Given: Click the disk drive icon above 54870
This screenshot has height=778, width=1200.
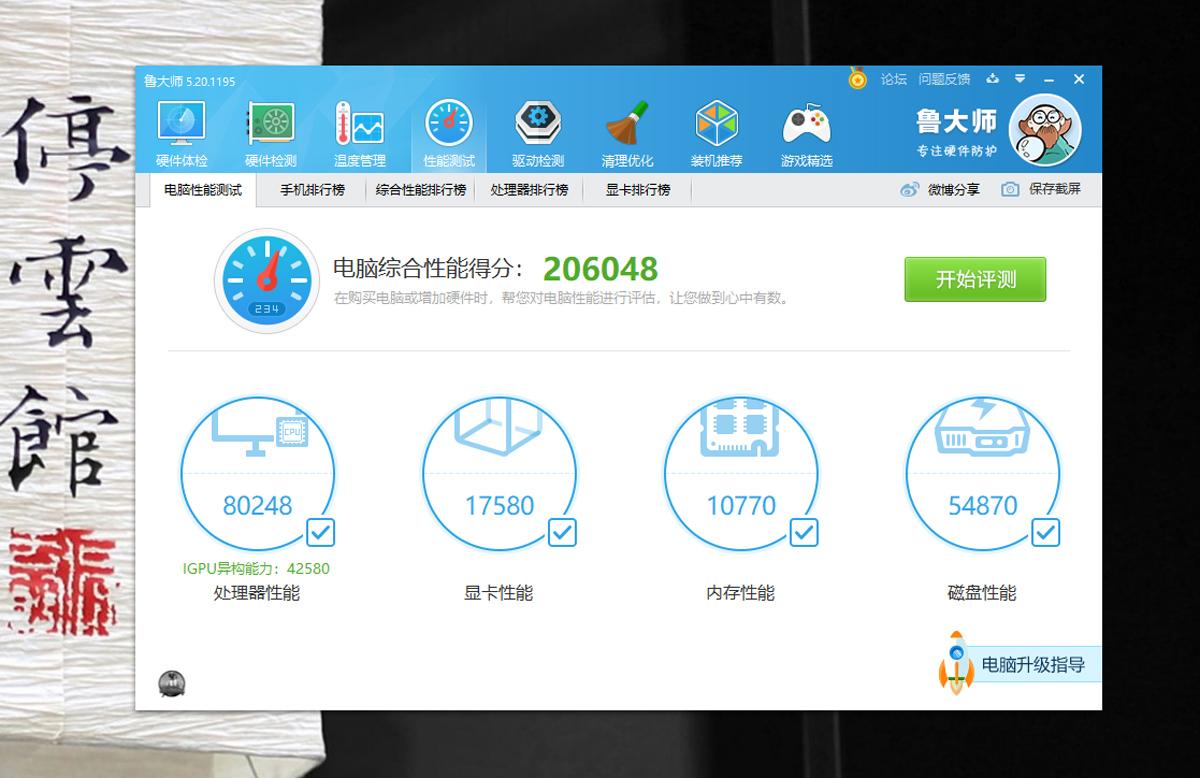Looking at the screenshot, I should click(x=983, y=426).
